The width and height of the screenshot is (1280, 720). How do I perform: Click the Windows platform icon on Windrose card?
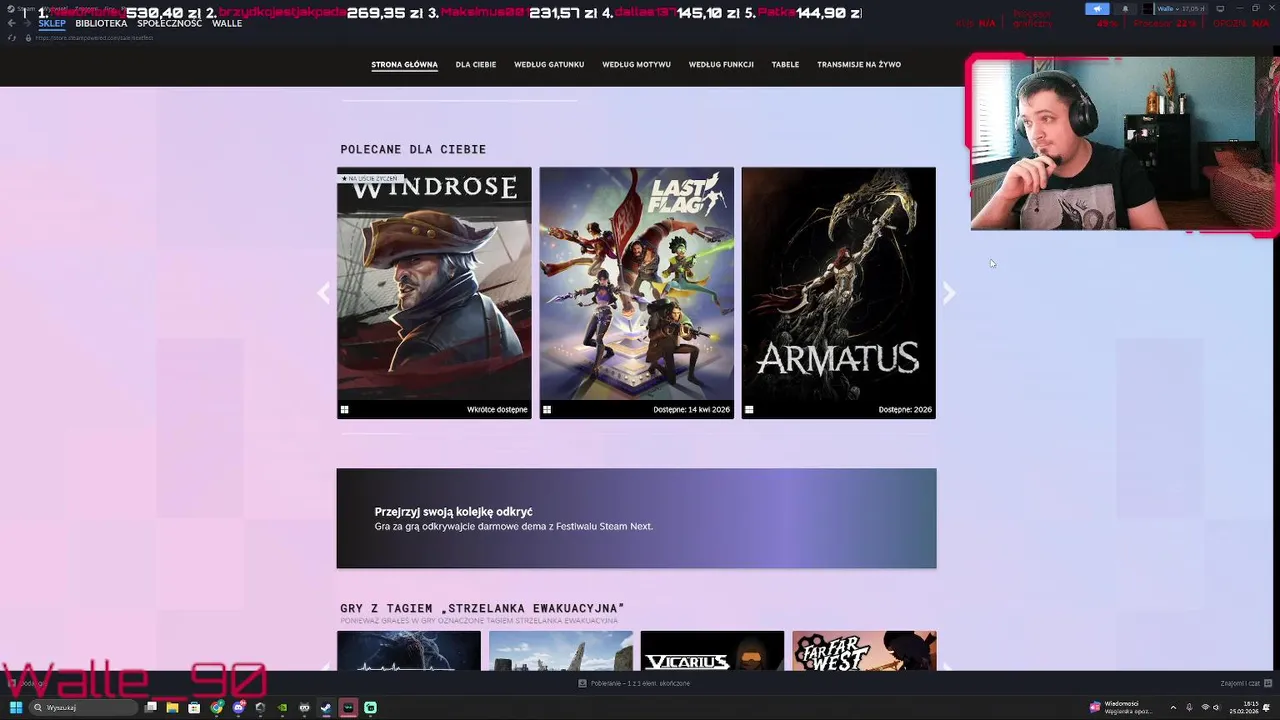[345, 409]
